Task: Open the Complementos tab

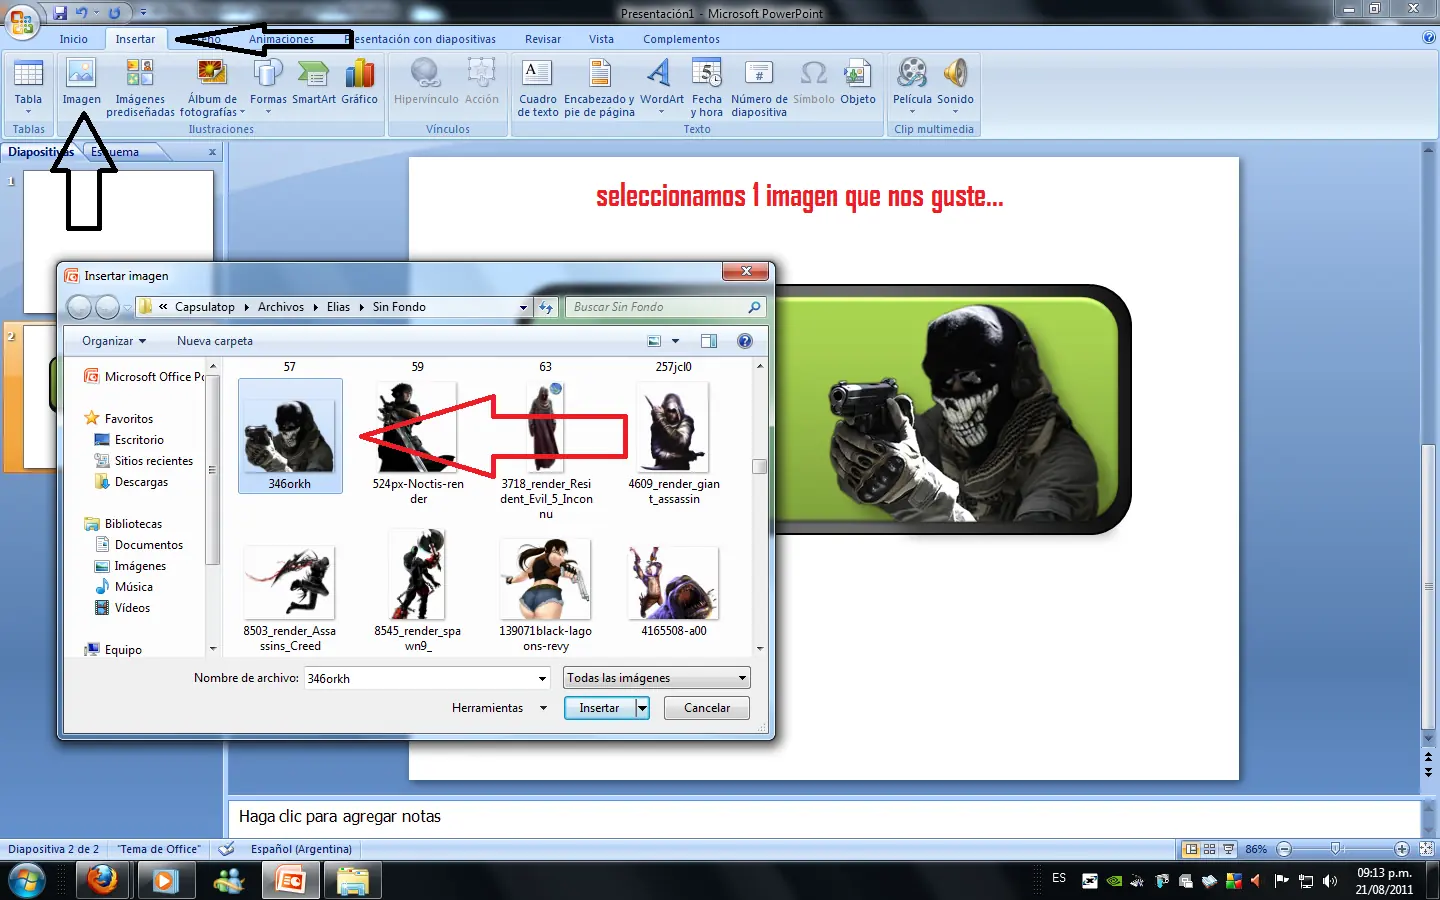Action: pyautogui.click(x=681, y=39)
